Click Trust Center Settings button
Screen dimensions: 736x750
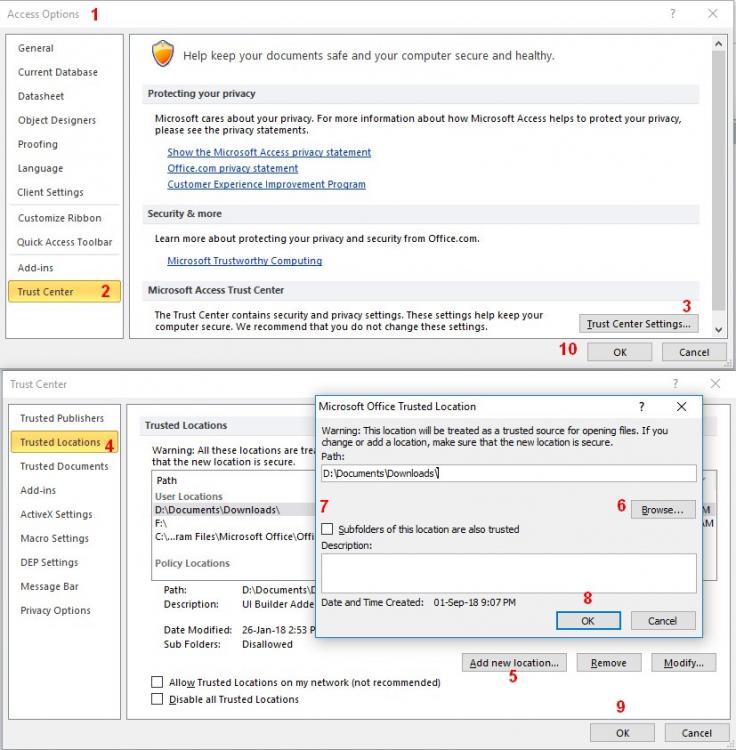638,324
